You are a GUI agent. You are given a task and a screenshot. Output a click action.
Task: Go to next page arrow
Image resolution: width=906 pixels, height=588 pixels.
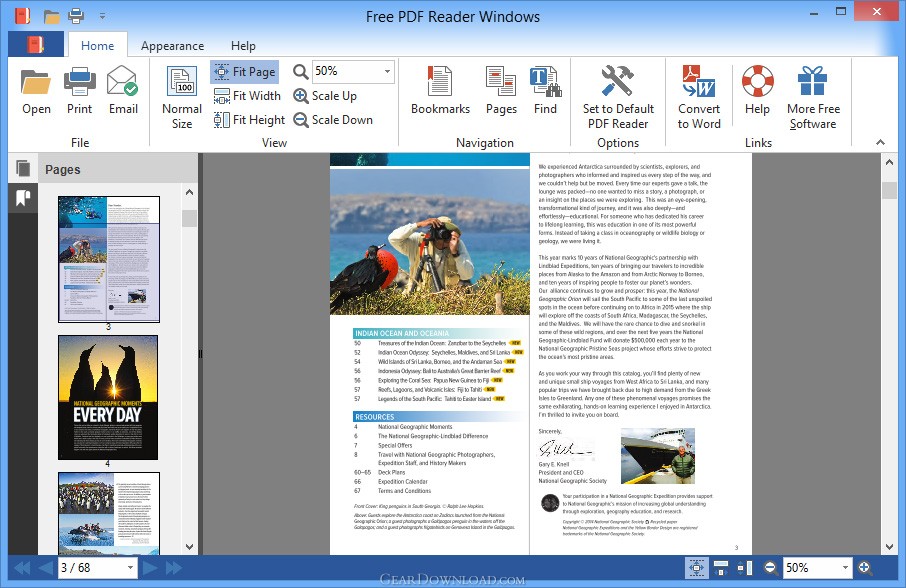(150, 568)
